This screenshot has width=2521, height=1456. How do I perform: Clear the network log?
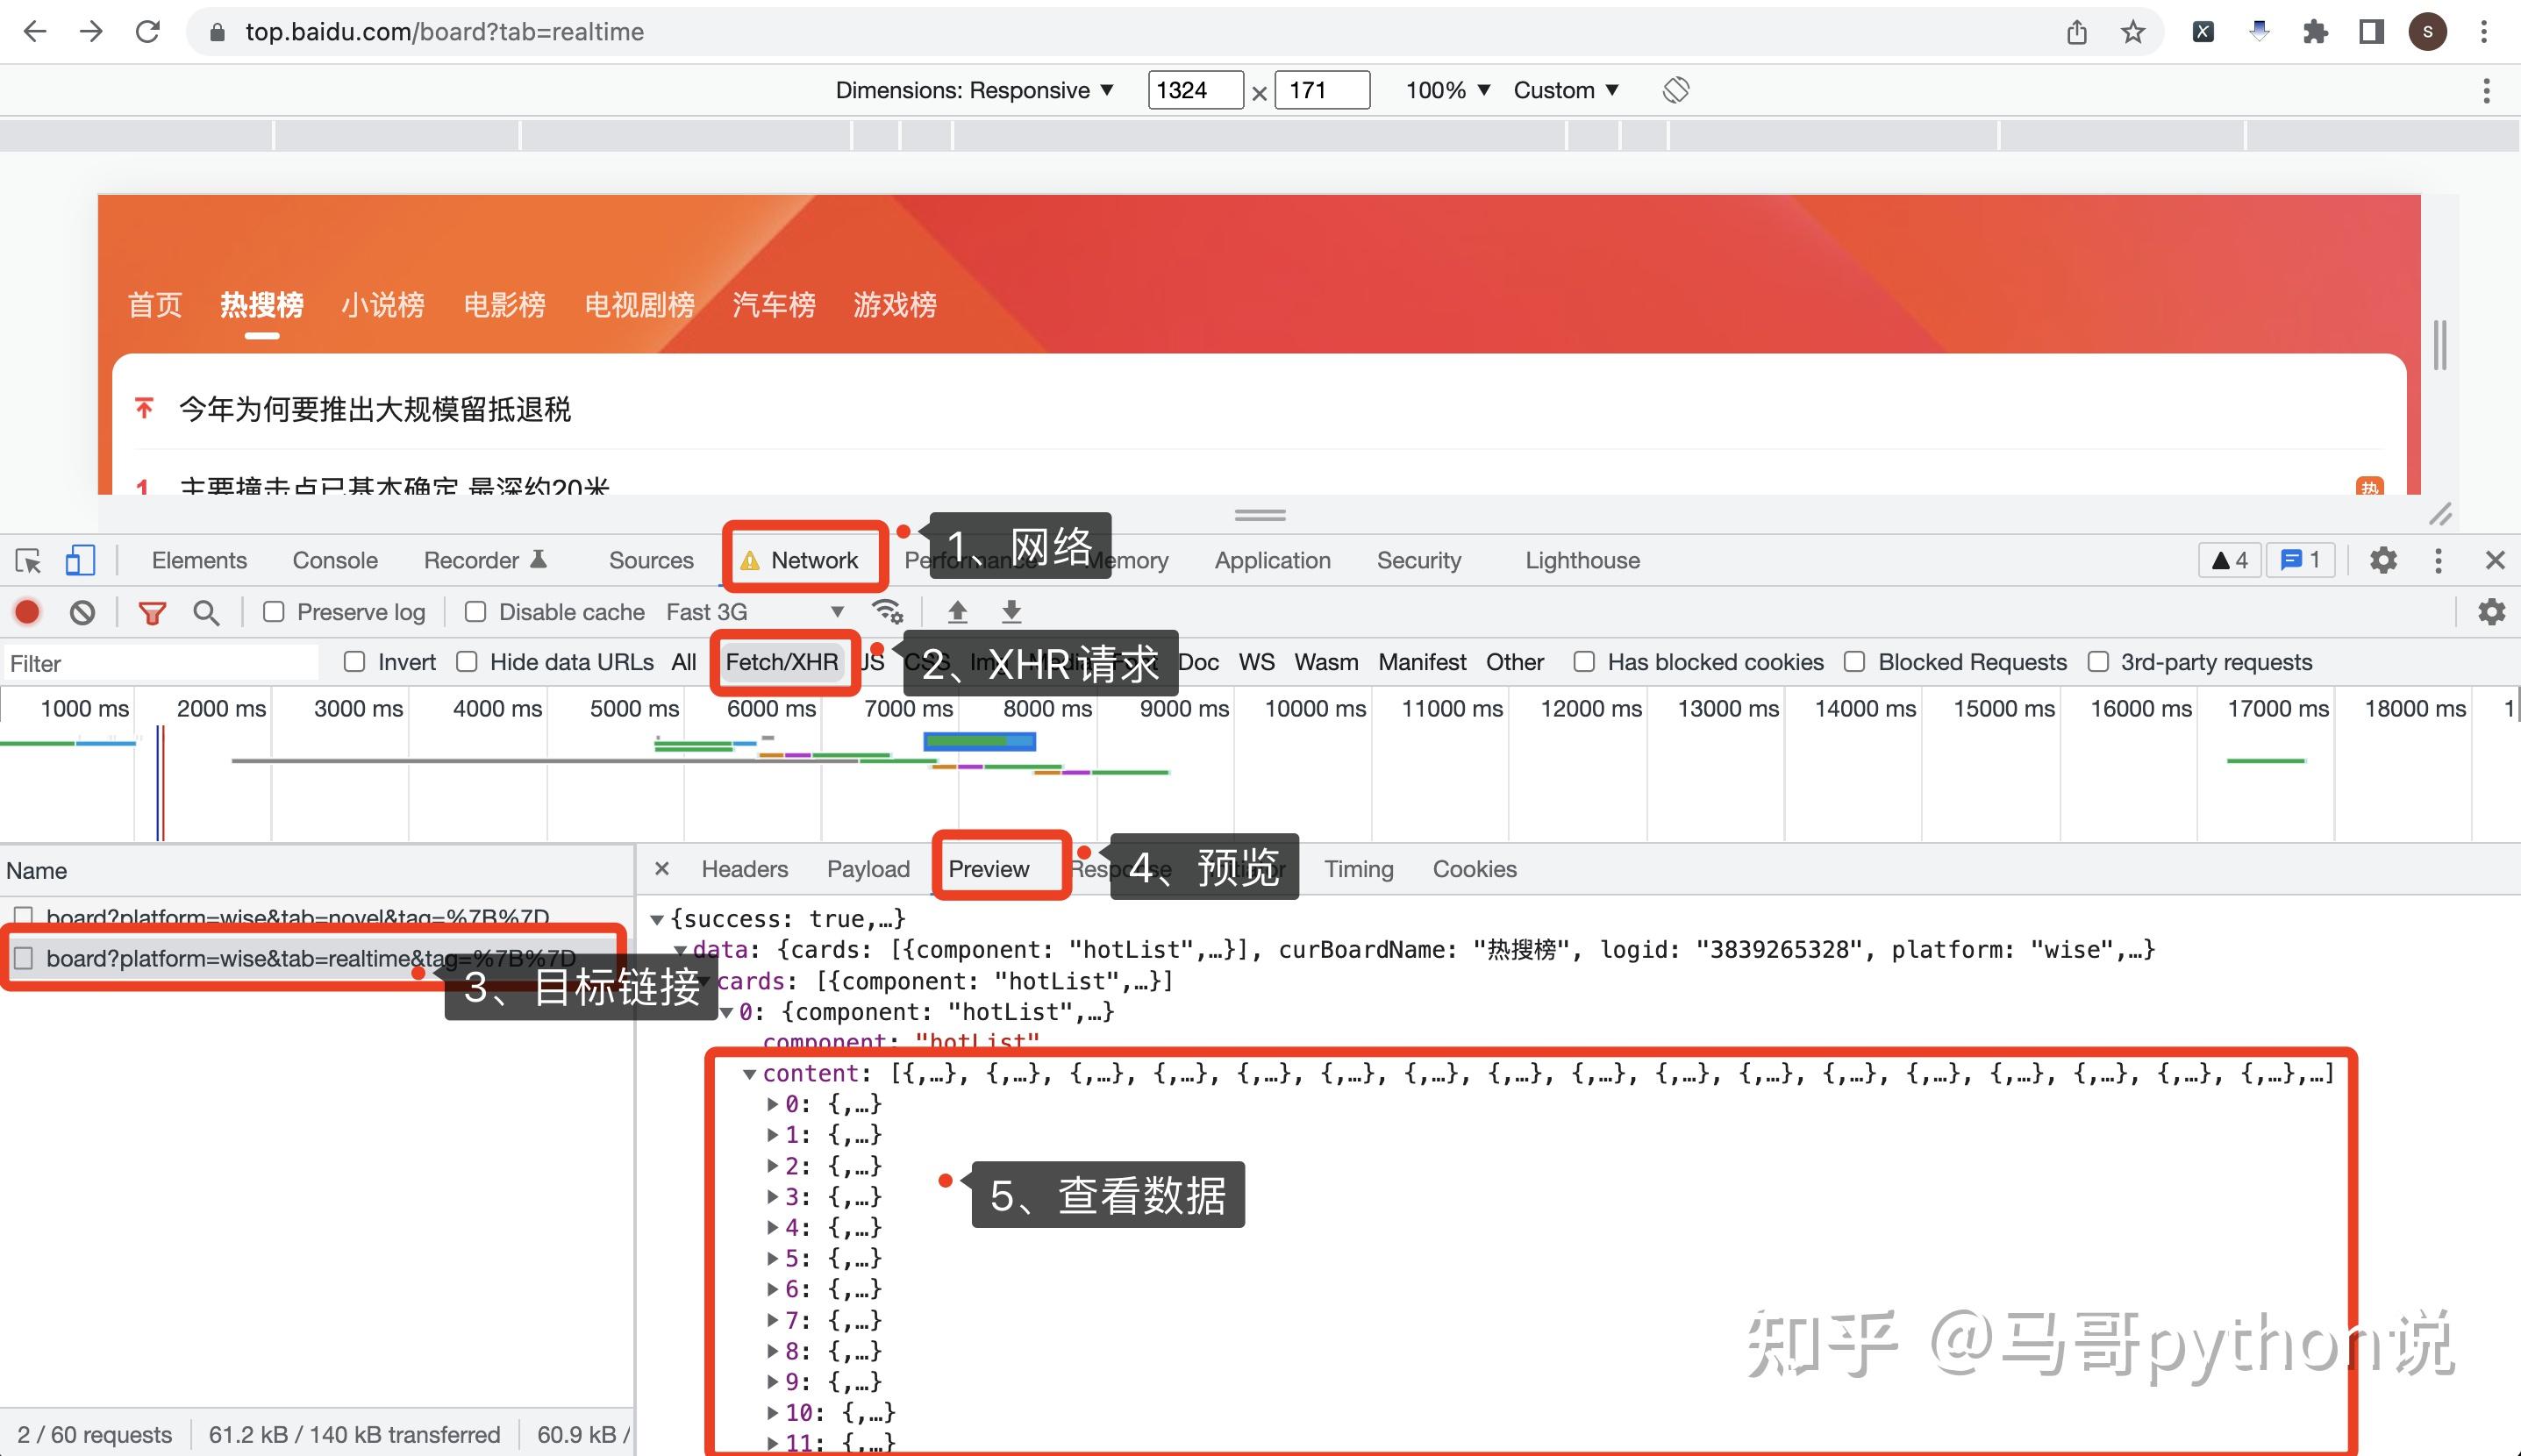[x=83, y=612]
